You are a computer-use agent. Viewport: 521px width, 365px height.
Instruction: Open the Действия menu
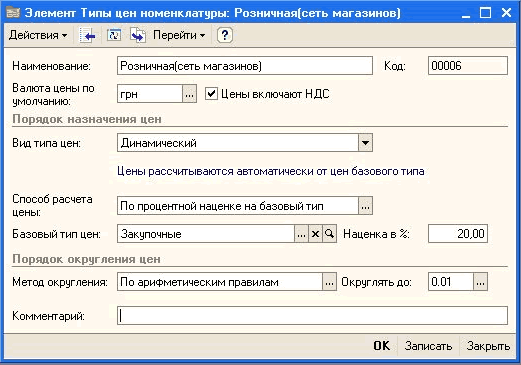38,35
